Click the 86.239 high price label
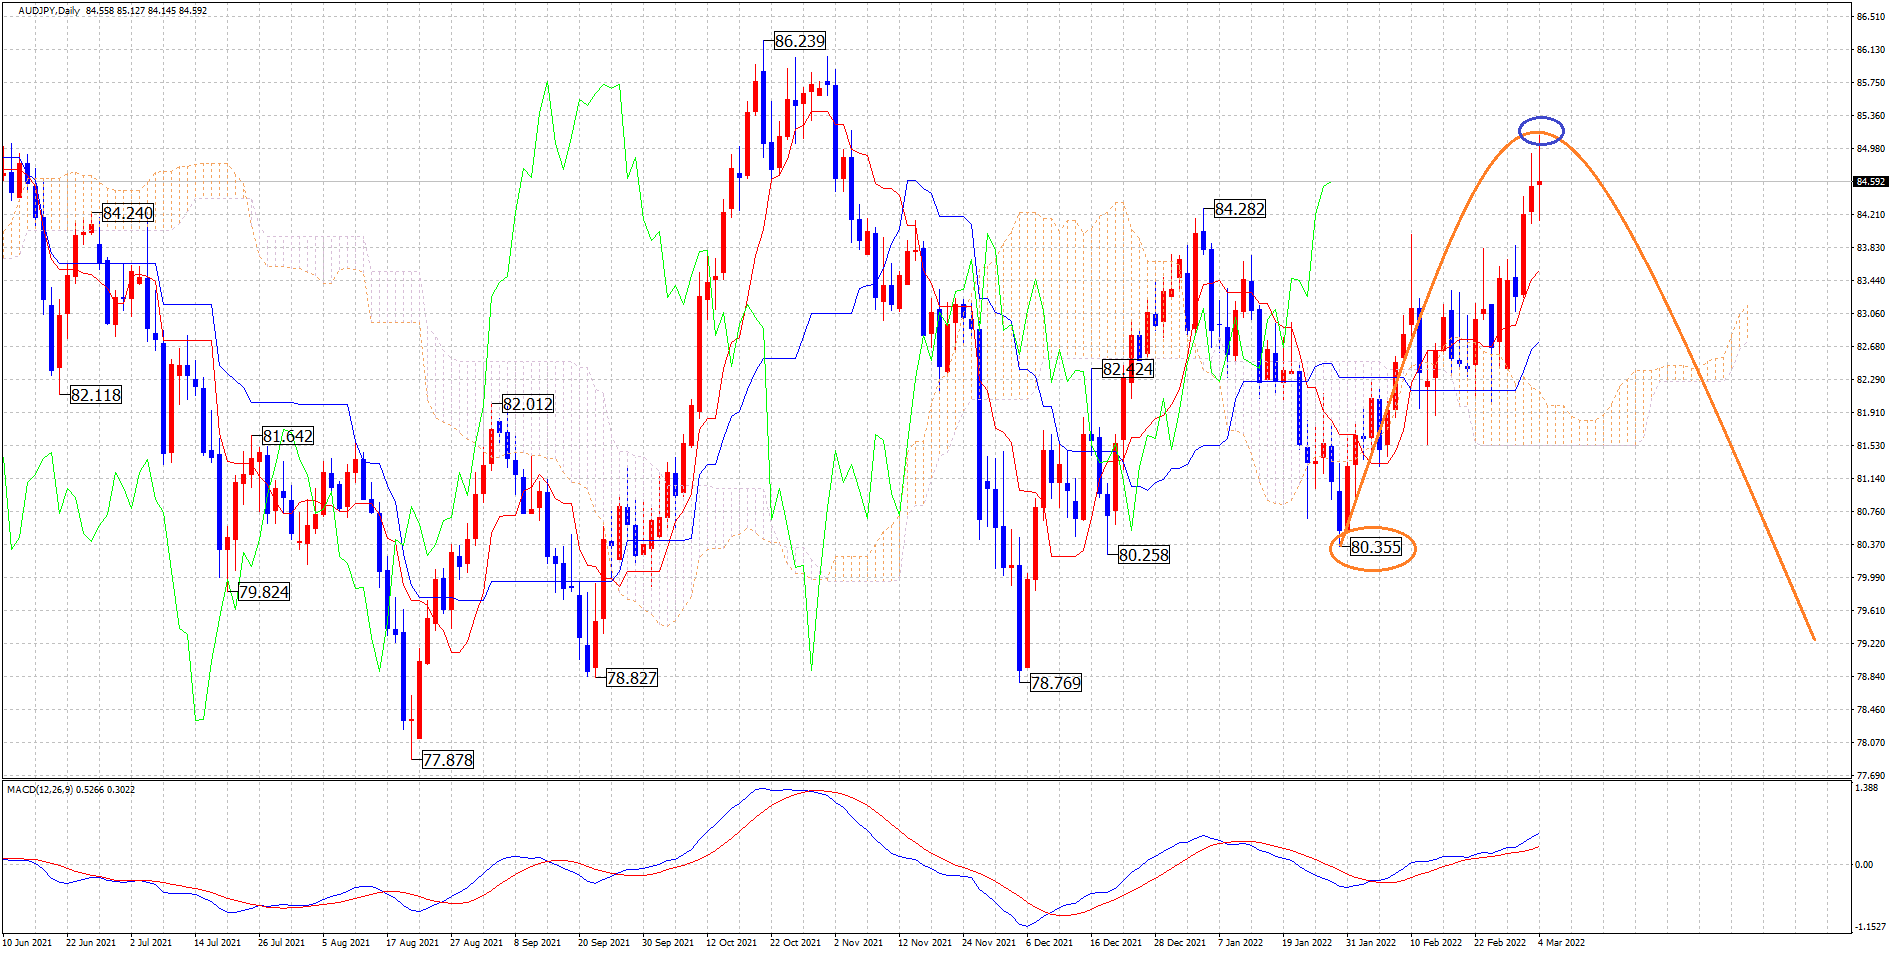The height and width of the screenshot is (954, 1892). tap(800, 41)
